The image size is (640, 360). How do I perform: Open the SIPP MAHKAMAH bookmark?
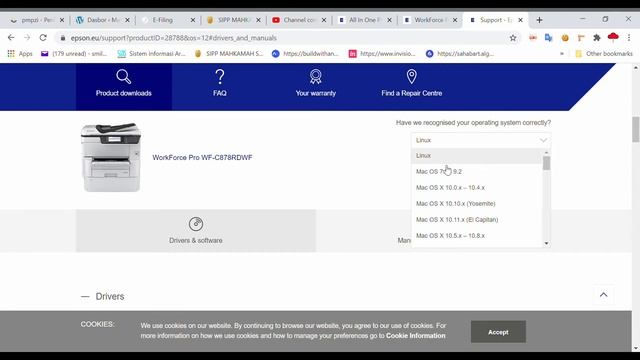[x=229, y=53]
